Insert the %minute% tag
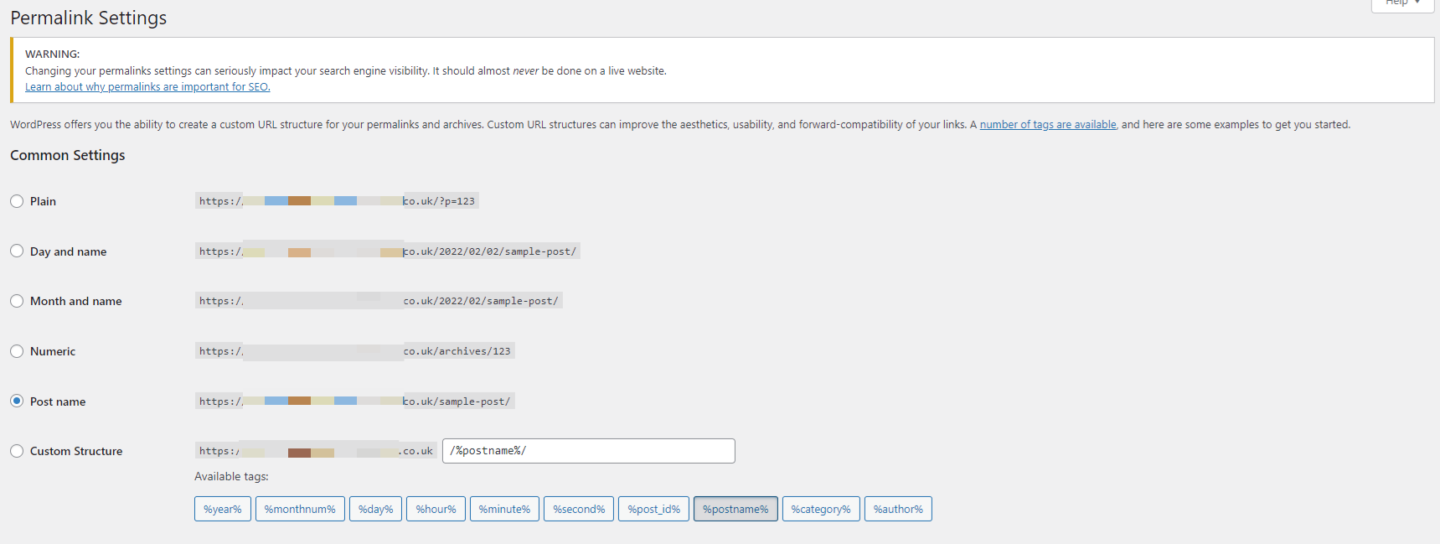This screenshot has width=1440, height=544. [504, 509]
